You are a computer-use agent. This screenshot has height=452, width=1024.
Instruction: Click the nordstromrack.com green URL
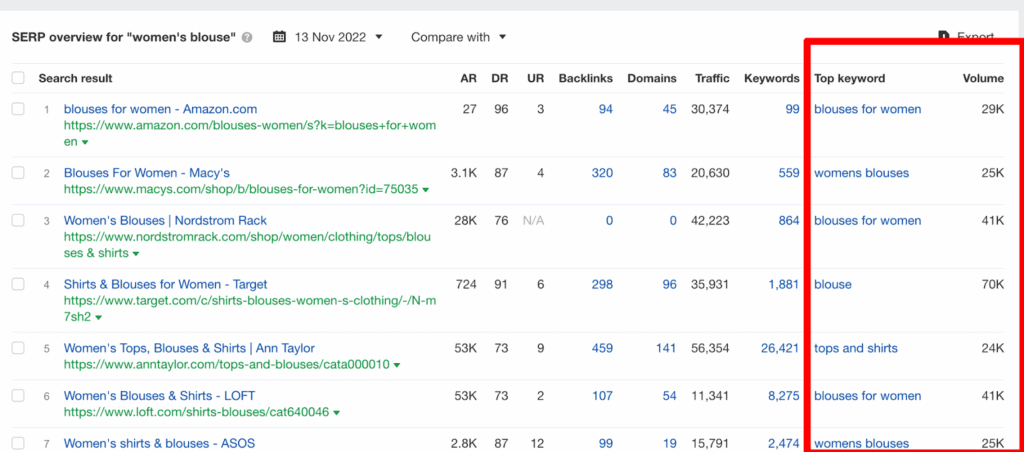tap(247, 245)
